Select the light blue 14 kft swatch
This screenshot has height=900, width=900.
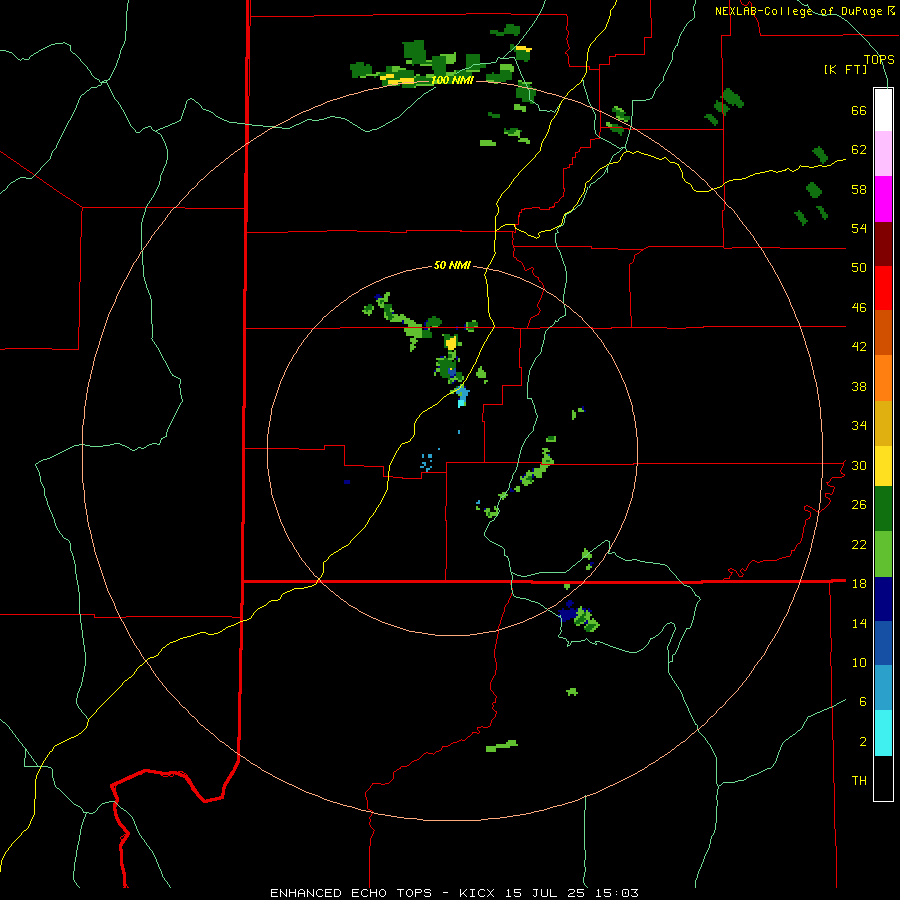point(883,688)
